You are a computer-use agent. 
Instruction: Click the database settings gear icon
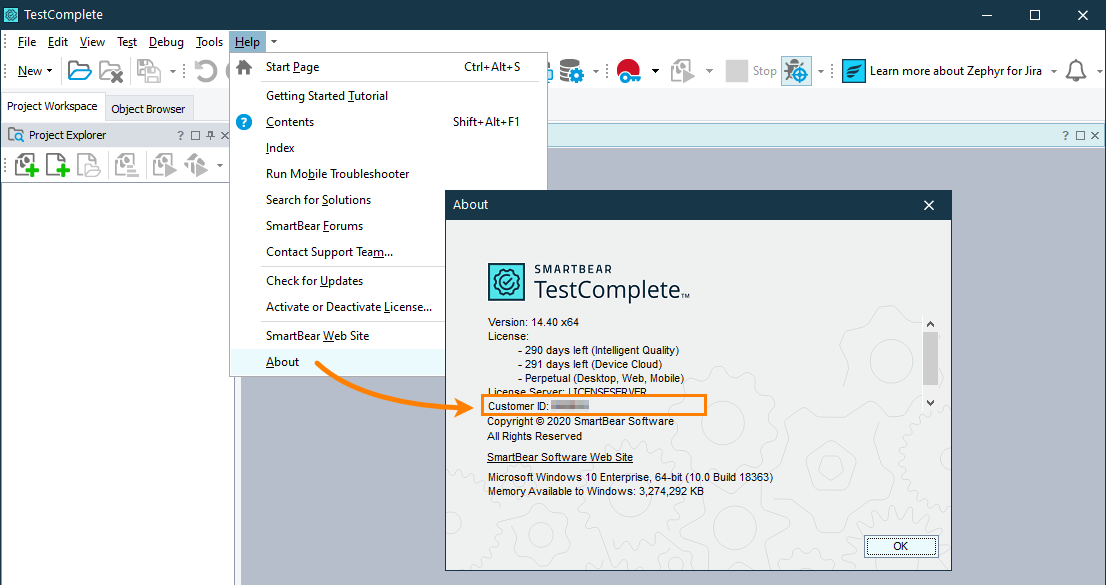[571, 71]
